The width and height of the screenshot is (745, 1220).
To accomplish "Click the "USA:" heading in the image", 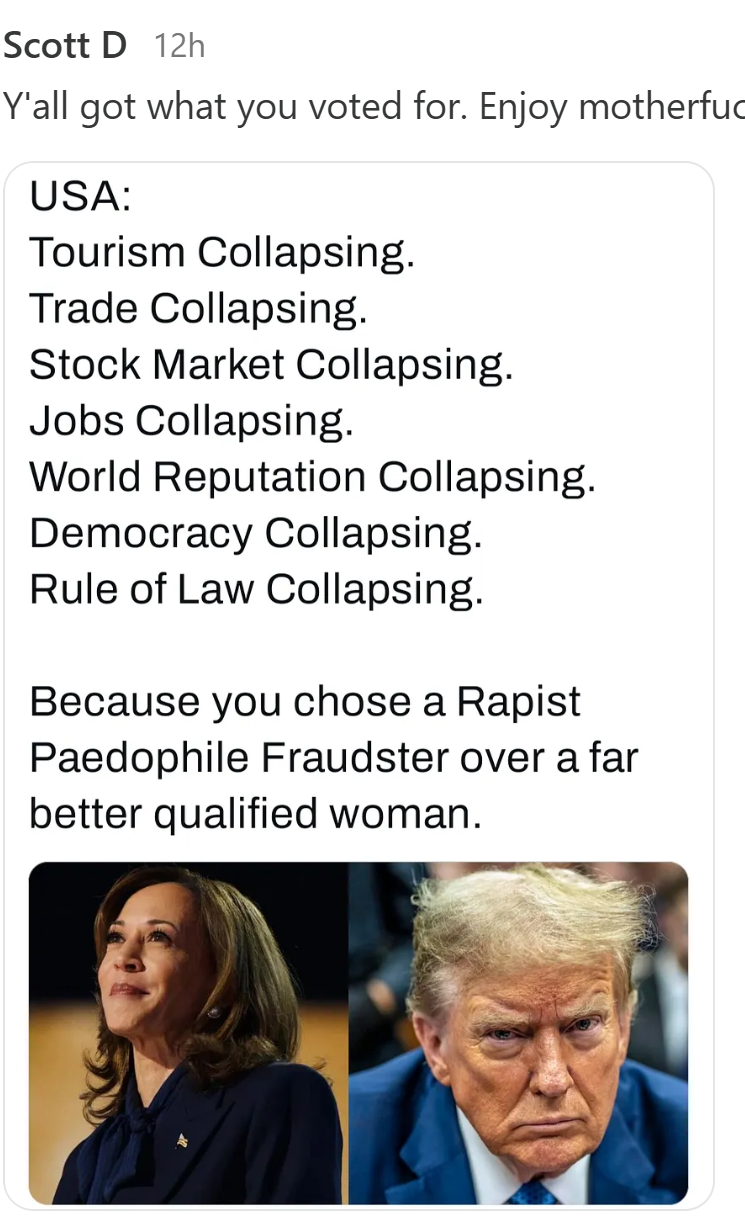I will (x=81, y=196).
